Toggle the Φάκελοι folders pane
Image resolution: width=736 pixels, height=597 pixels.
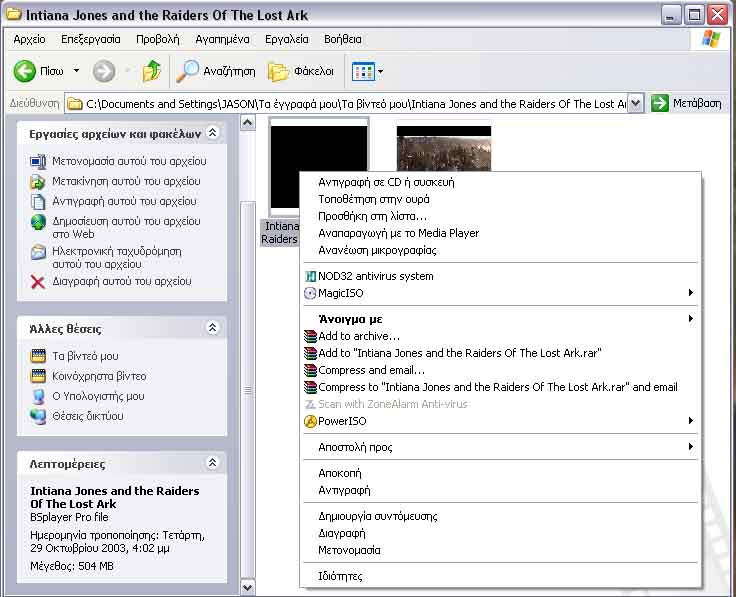(x=301, y=71)
